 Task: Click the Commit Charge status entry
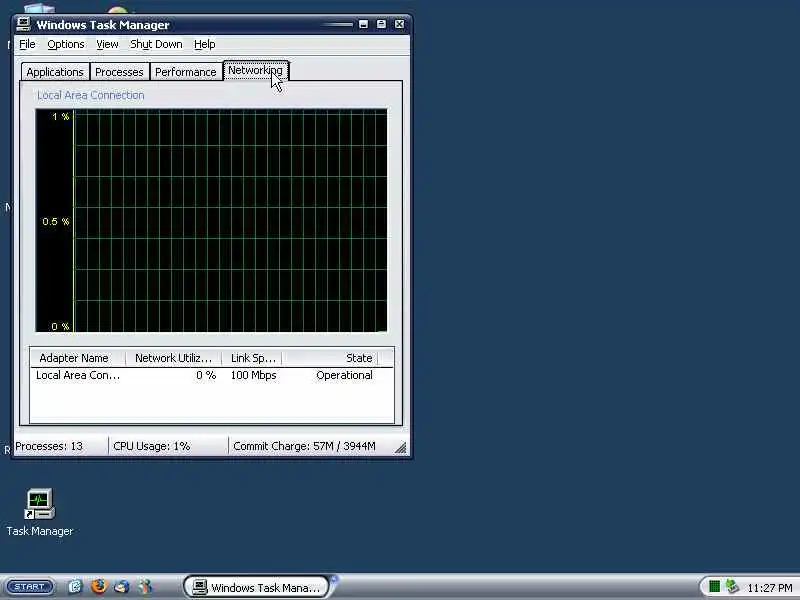pyautogui.click(x=305, y=446)
